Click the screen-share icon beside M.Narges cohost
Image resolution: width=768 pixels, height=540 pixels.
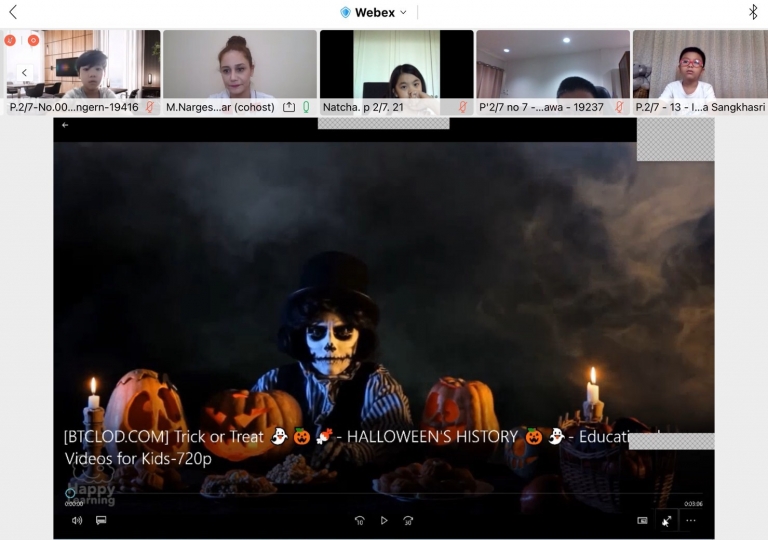(x=289, y=107)
